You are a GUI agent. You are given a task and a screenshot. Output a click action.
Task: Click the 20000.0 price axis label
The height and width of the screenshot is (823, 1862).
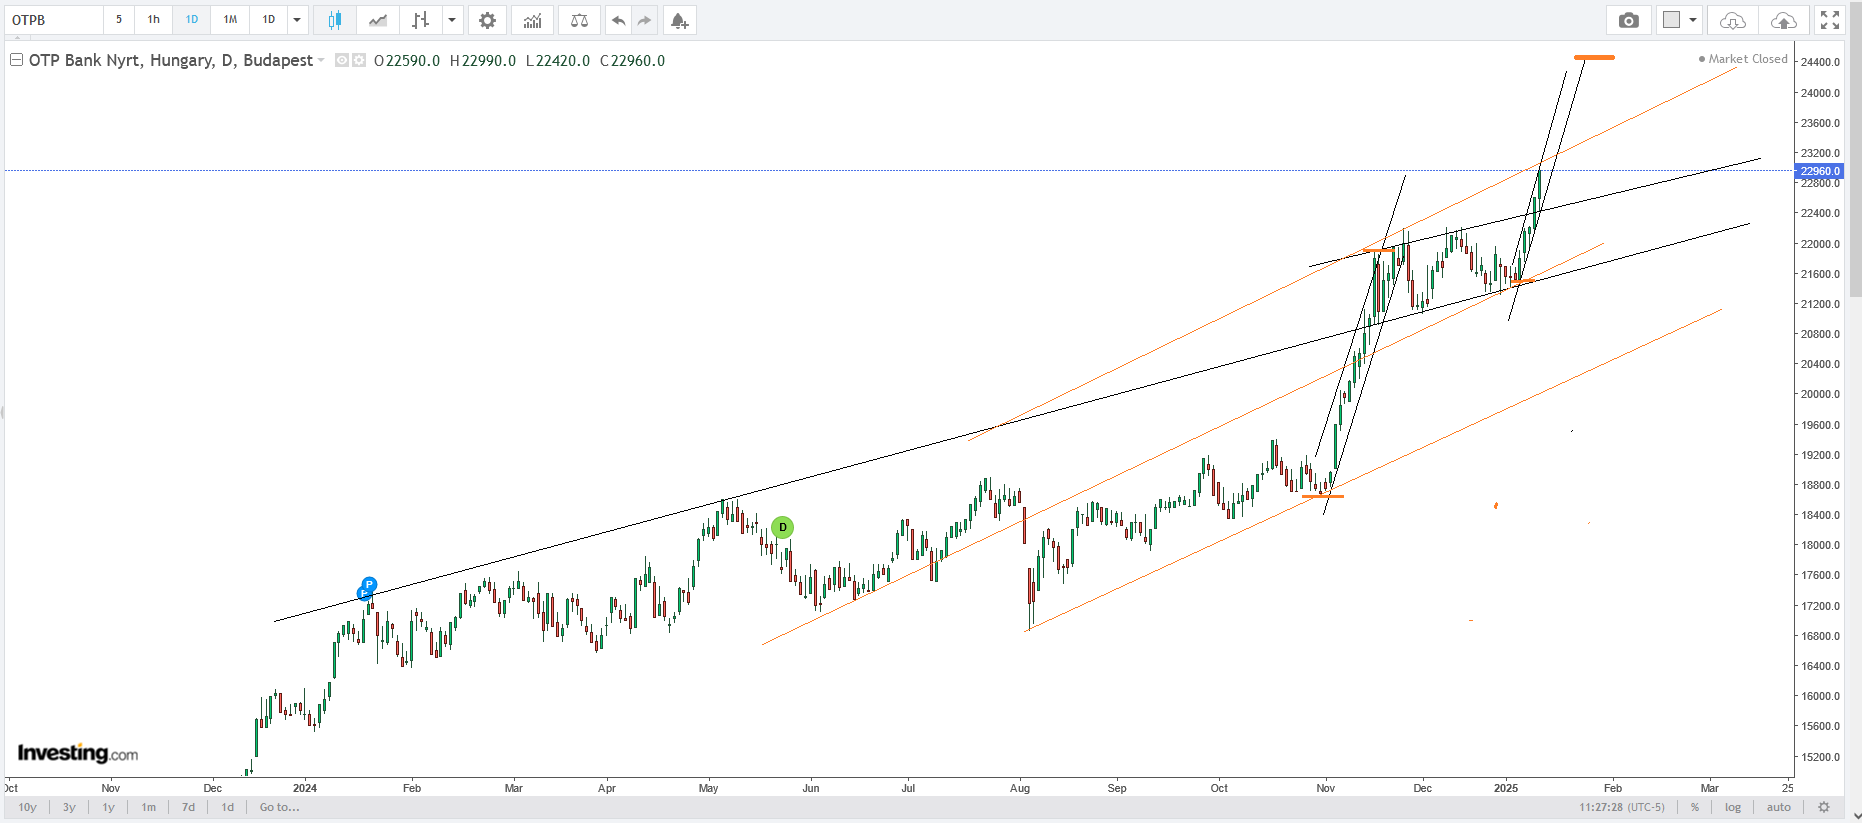coord(1820,394)
